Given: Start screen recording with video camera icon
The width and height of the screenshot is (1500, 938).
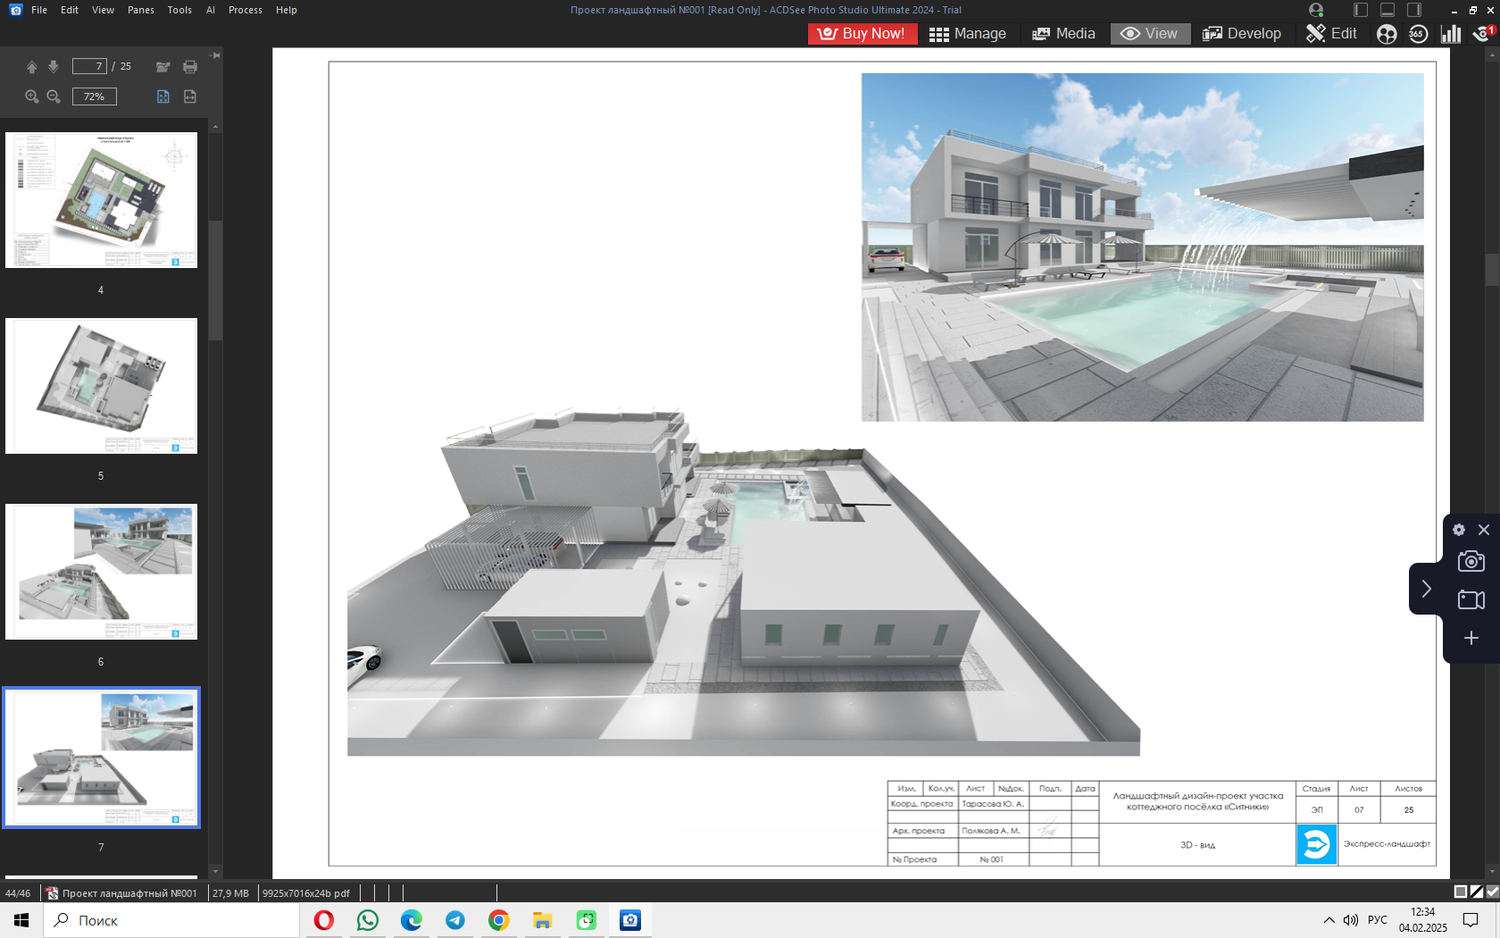Looking at the screenshot, I should pyautogui.click(x=1471, y=600).
